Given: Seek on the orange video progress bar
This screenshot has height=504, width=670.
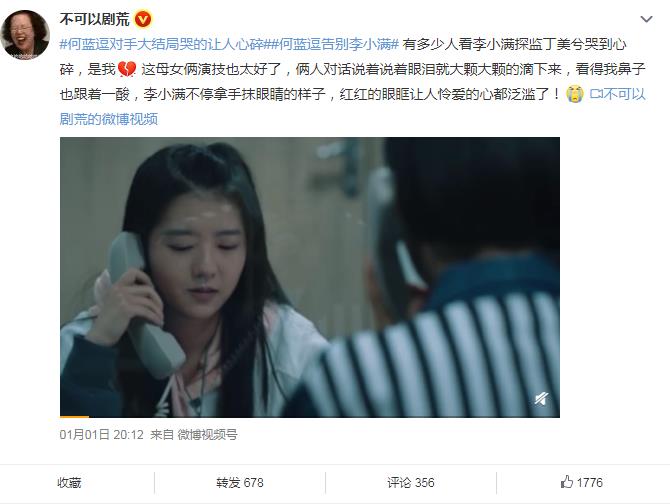Looking at the screenshot, I should pyautogui.click(x=310, y=416).
